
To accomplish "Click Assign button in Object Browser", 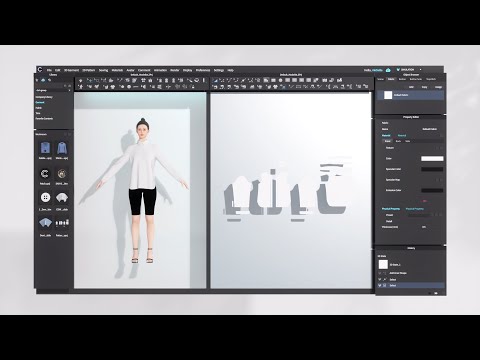I will point(438,87).
